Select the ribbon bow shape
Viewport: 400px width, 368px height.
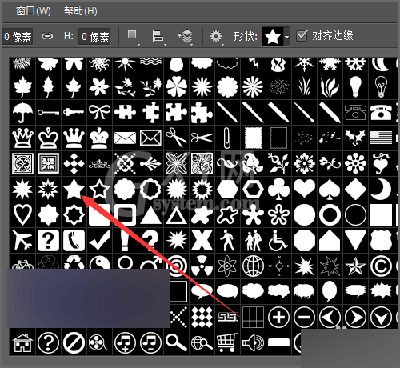99,112
